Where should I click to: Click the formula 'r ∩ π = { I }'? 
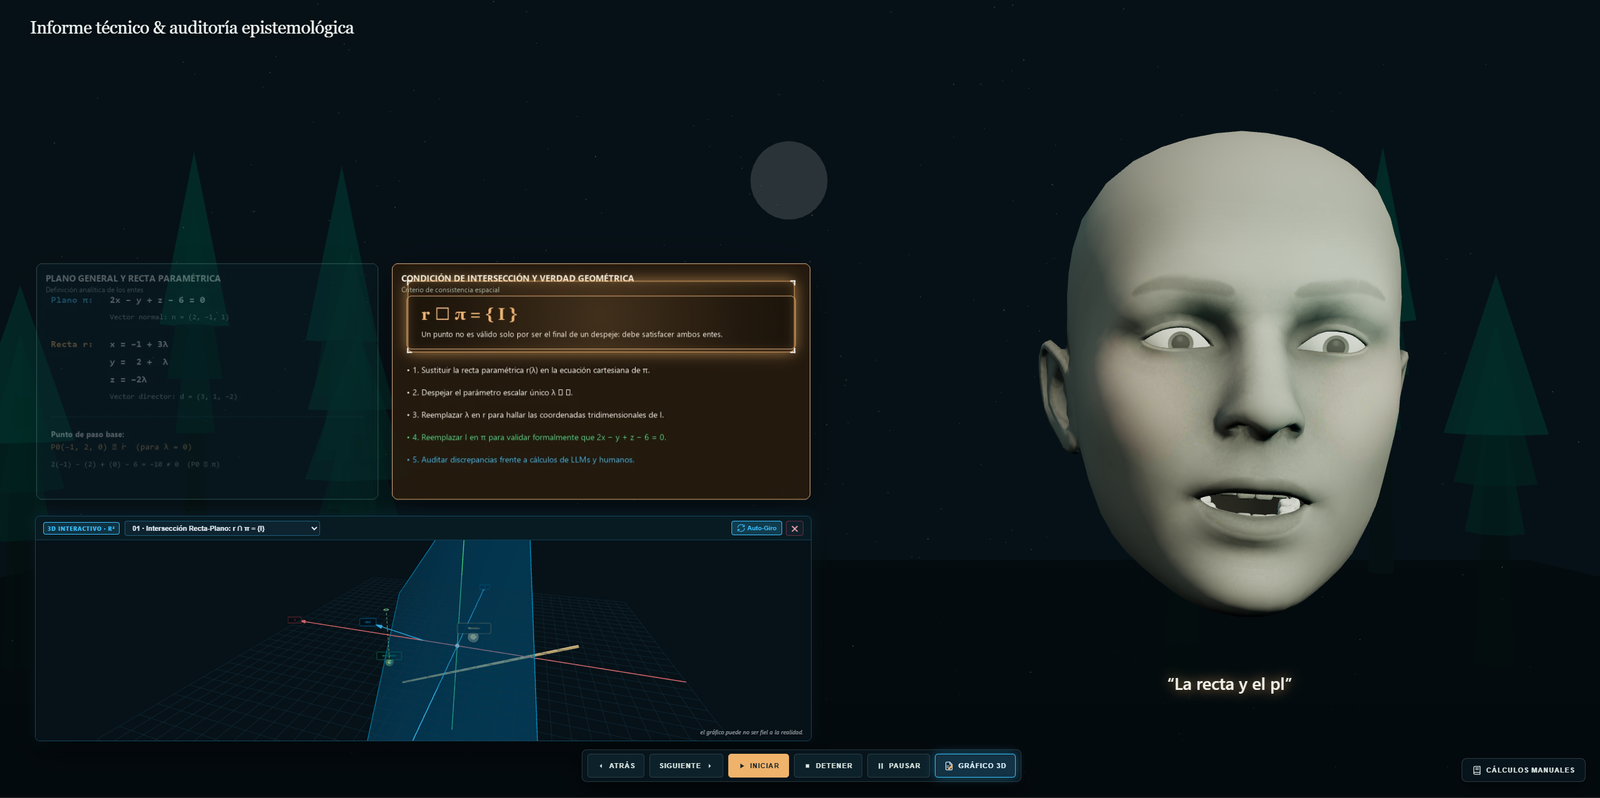coord(469,314)
